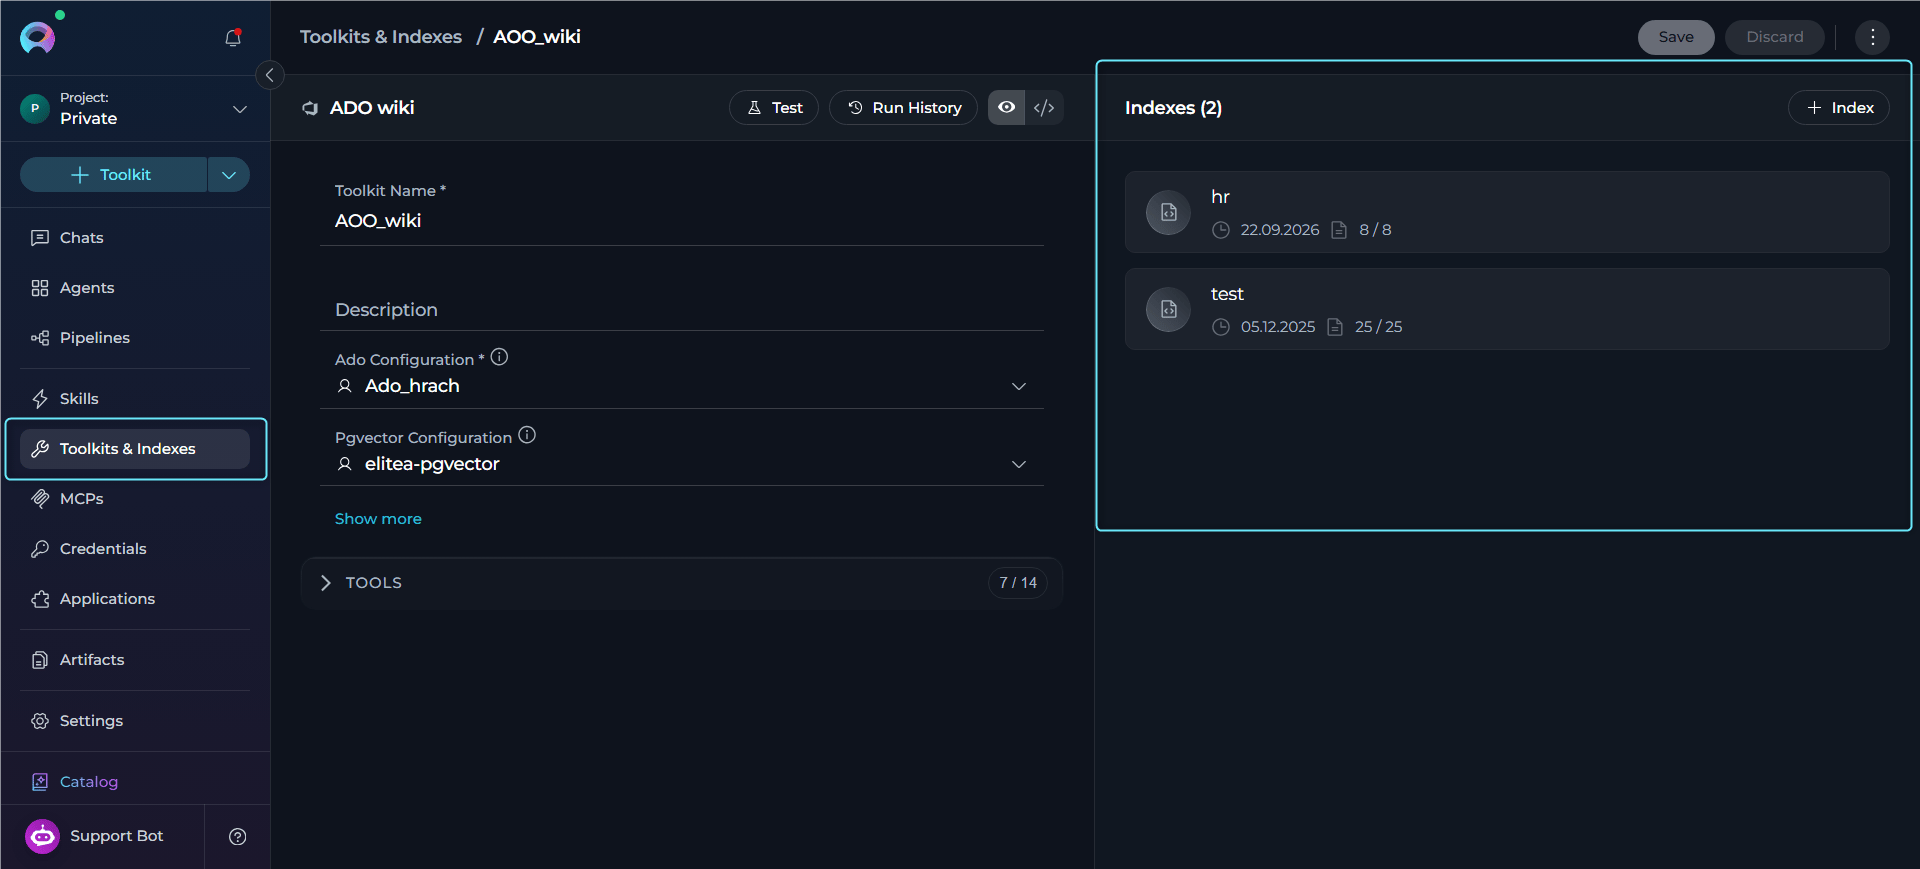Viewport: 1920px width, 869px height.
Task: Click the help question mark icon
Action: [x=237, y=837]
